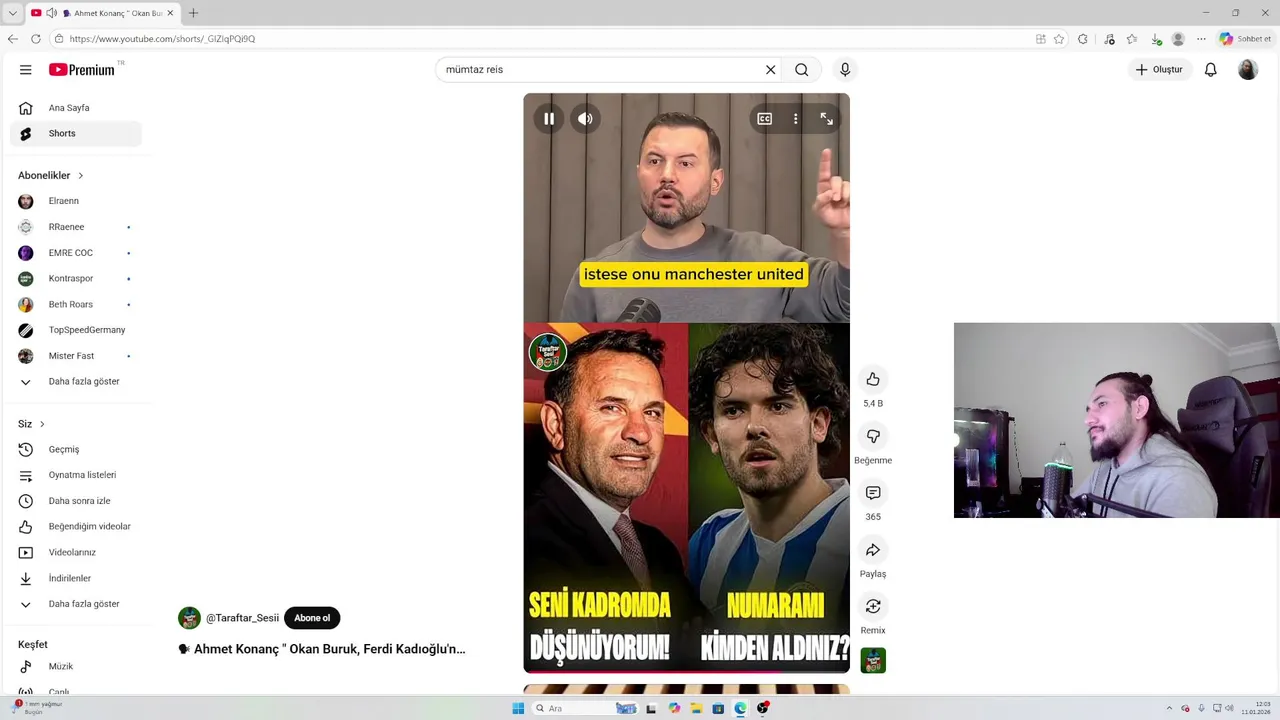Pause the Shorts video

549,119
